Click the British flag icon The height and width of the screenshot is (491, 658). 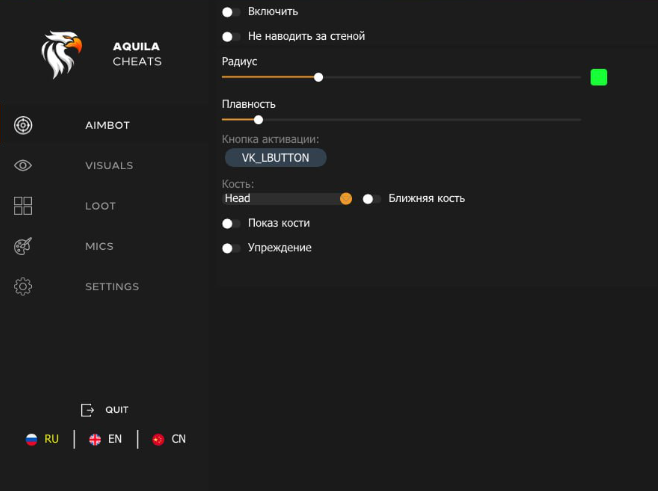95,439
